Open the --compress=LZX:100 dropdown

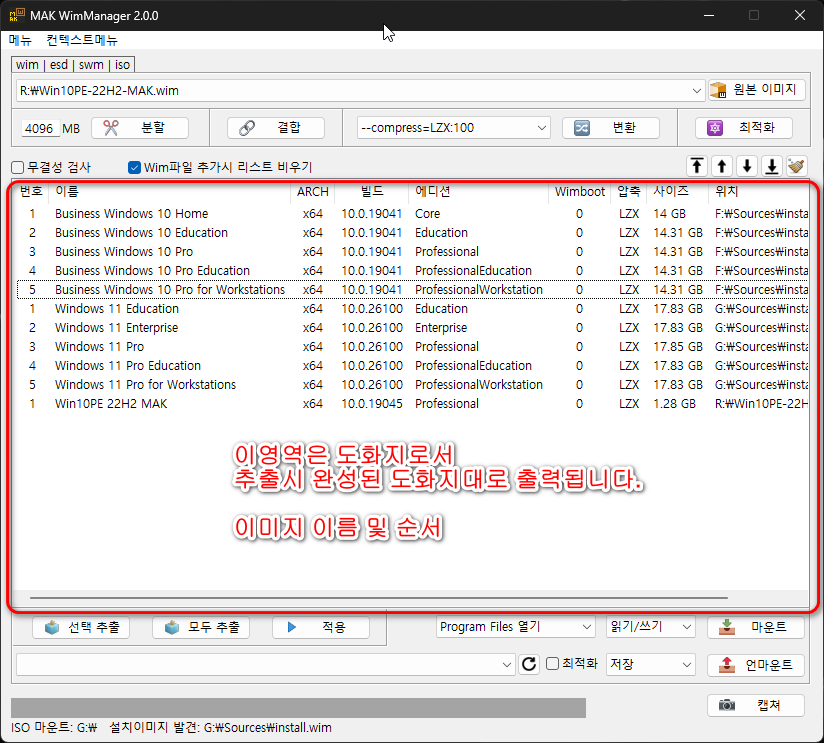(x=454, y=128)
